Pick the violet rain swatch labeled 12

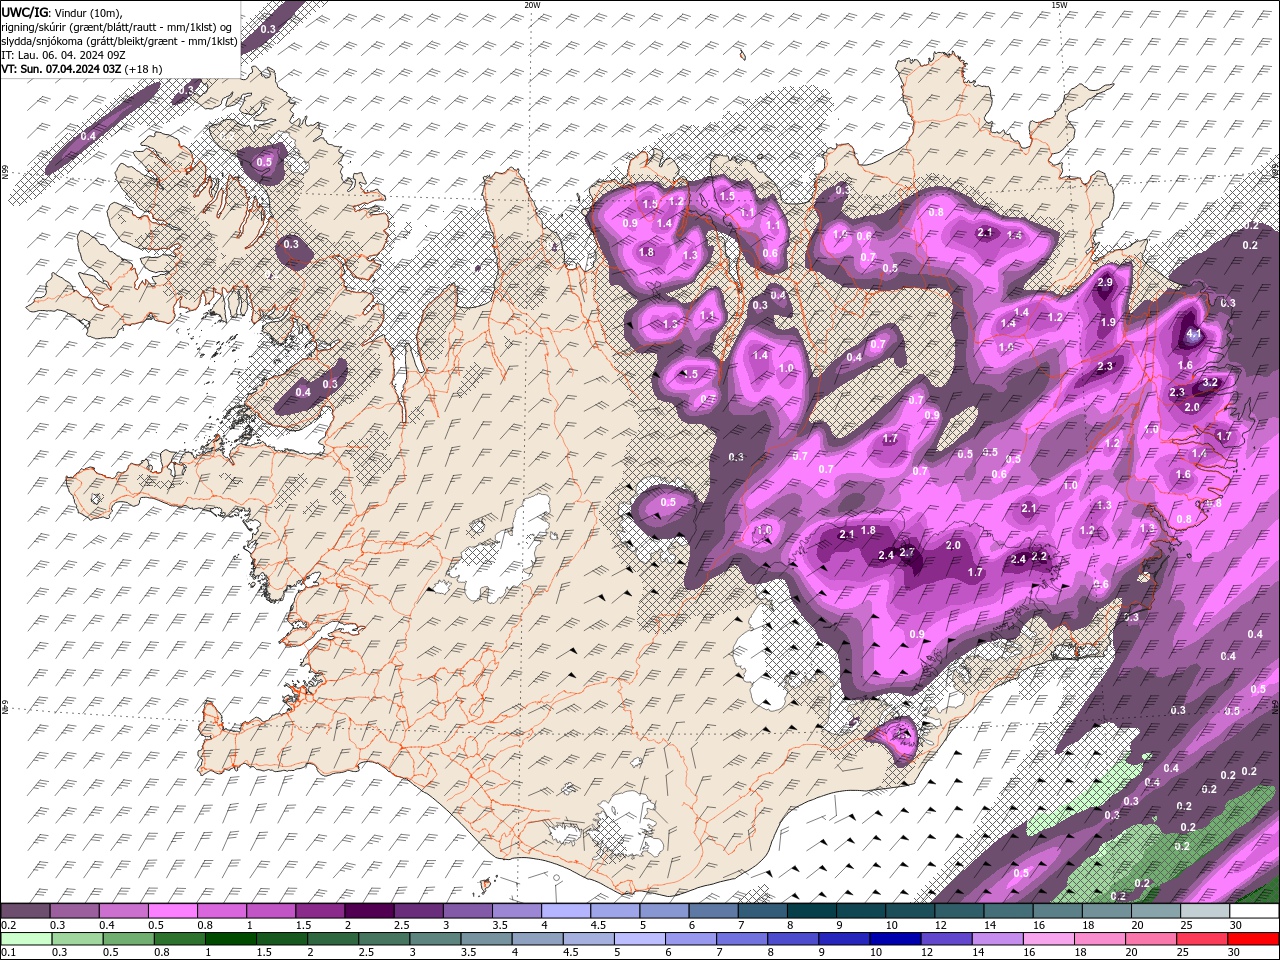945,939
